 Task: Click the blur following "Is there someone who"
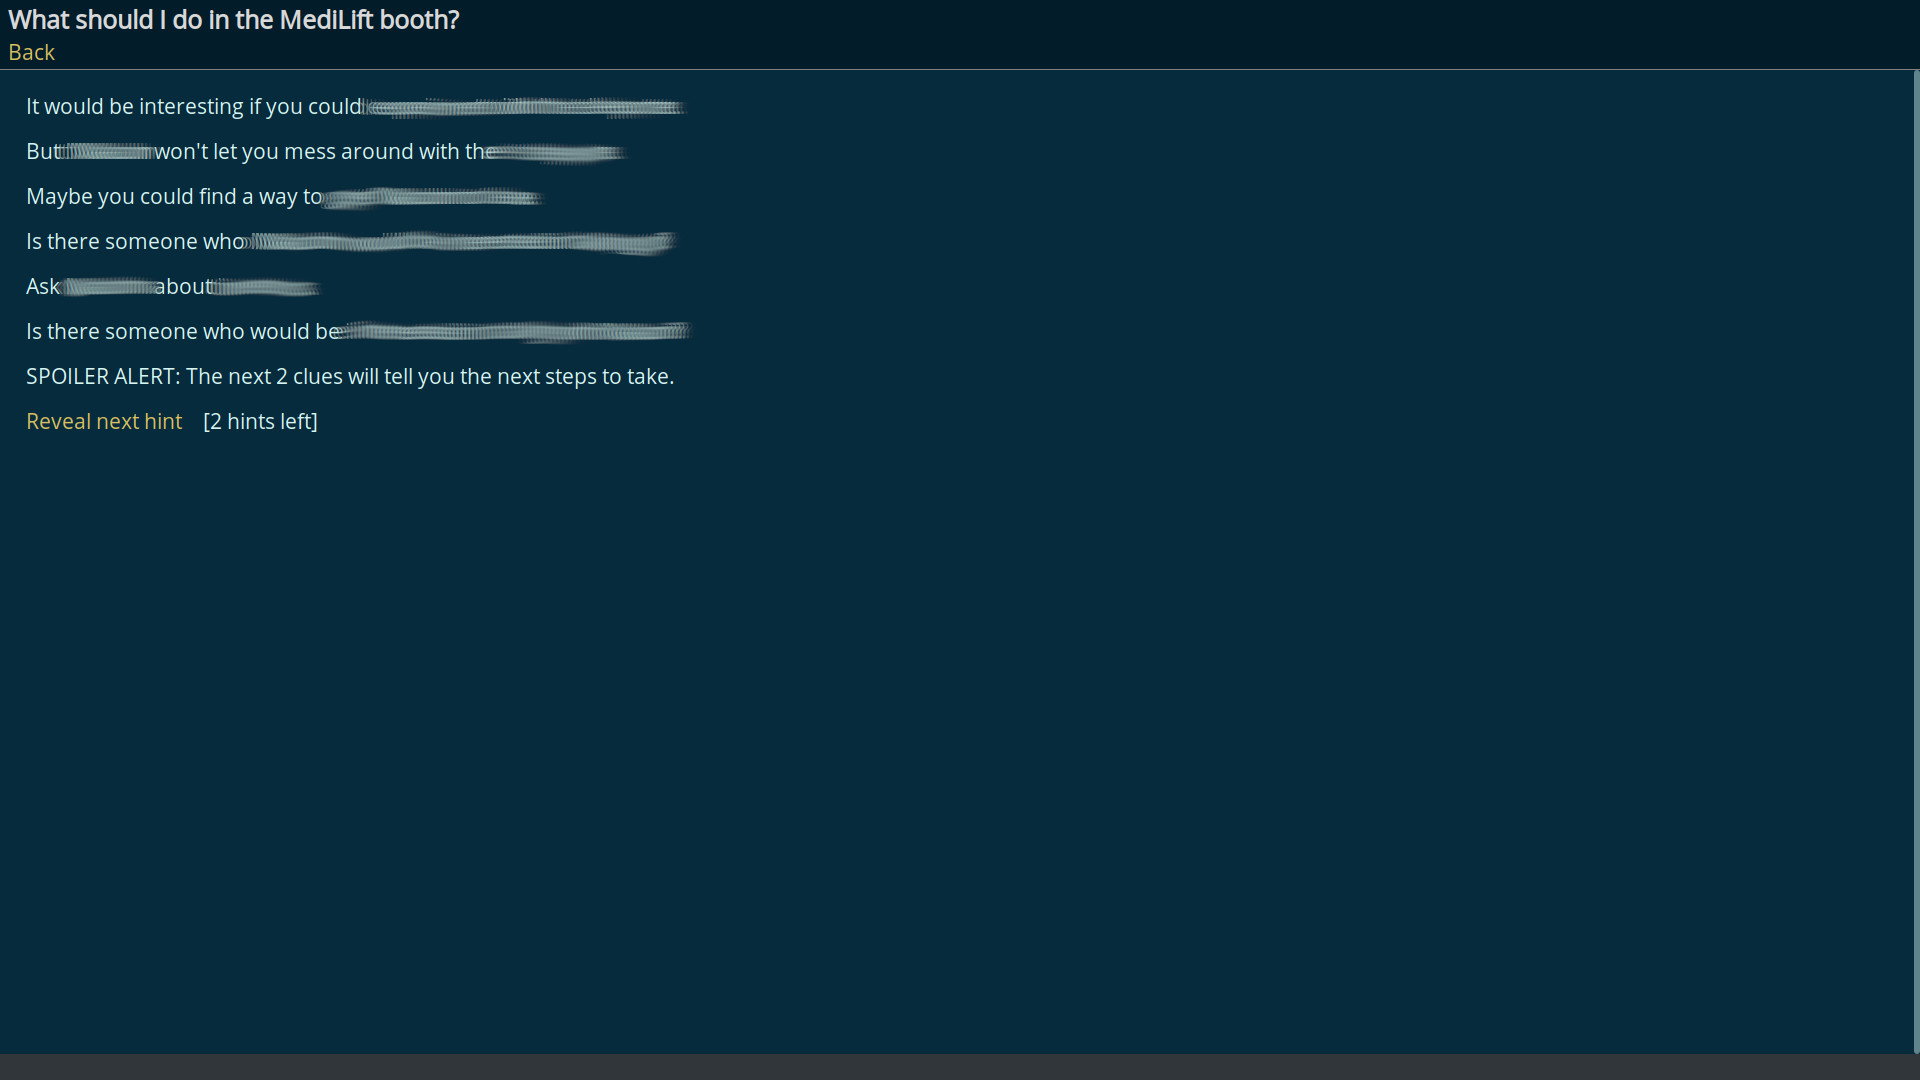coord(460,241)
